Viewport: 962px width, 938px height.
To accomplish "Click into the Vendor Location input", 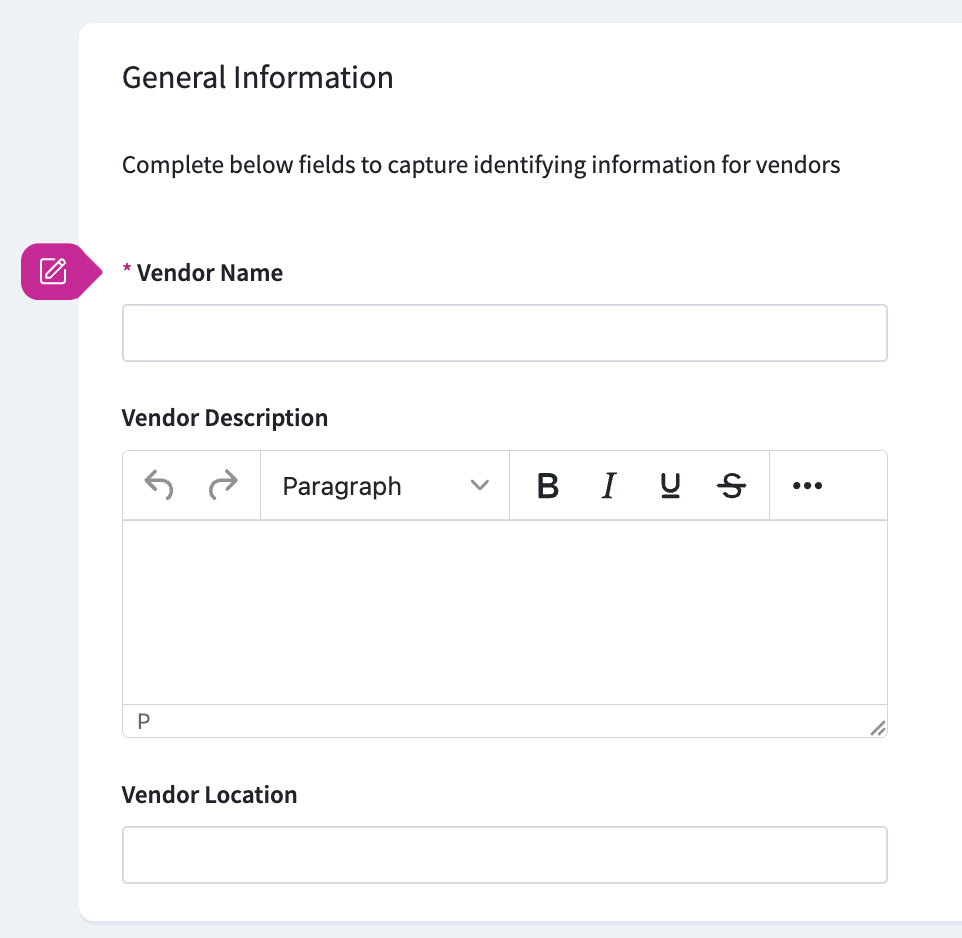I will 504,855.
